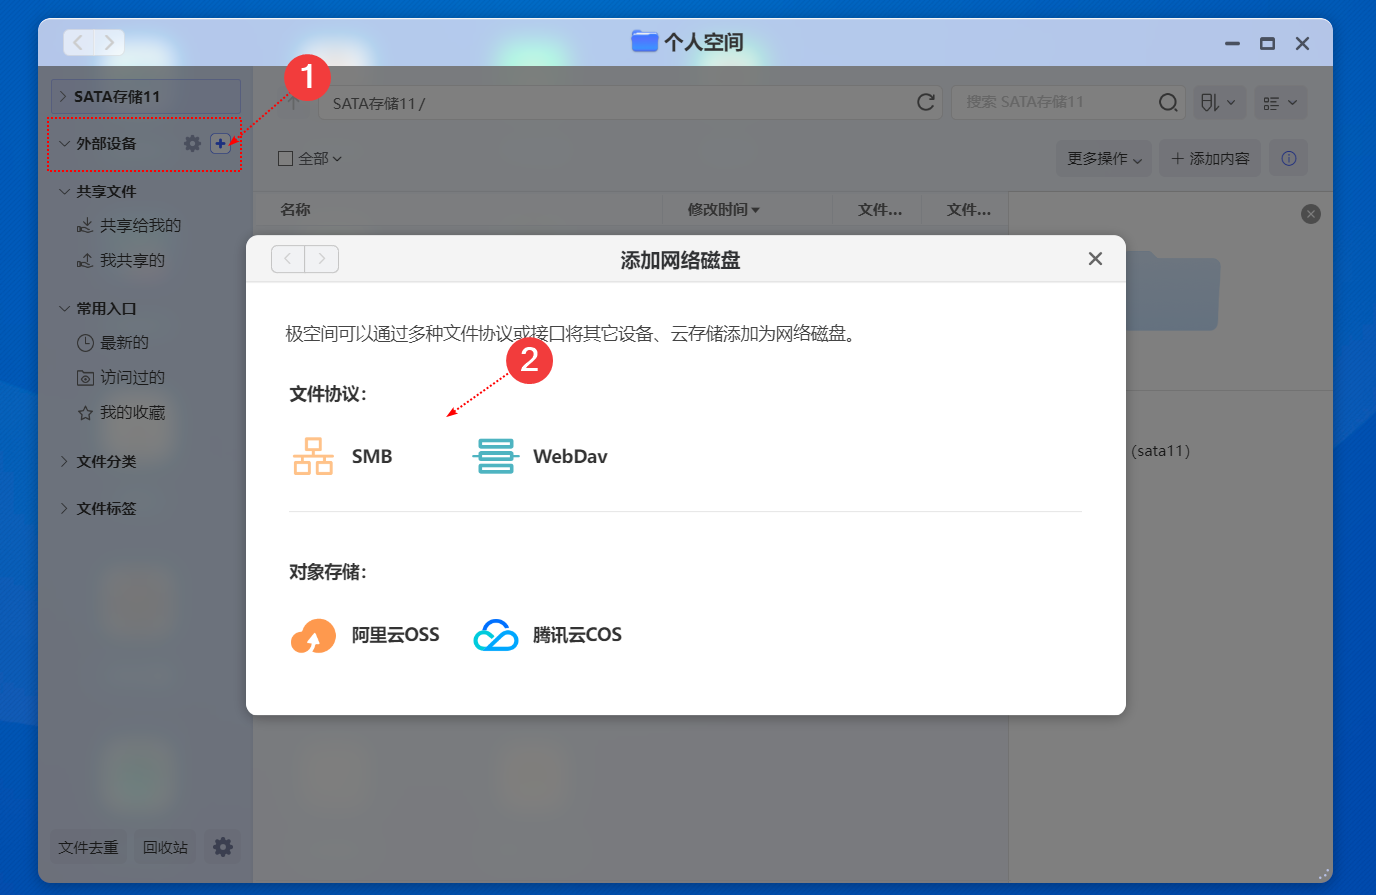1376x895 pixels.
Task: Refresh the SATA存储11 path view
Action: pos(925,101)
